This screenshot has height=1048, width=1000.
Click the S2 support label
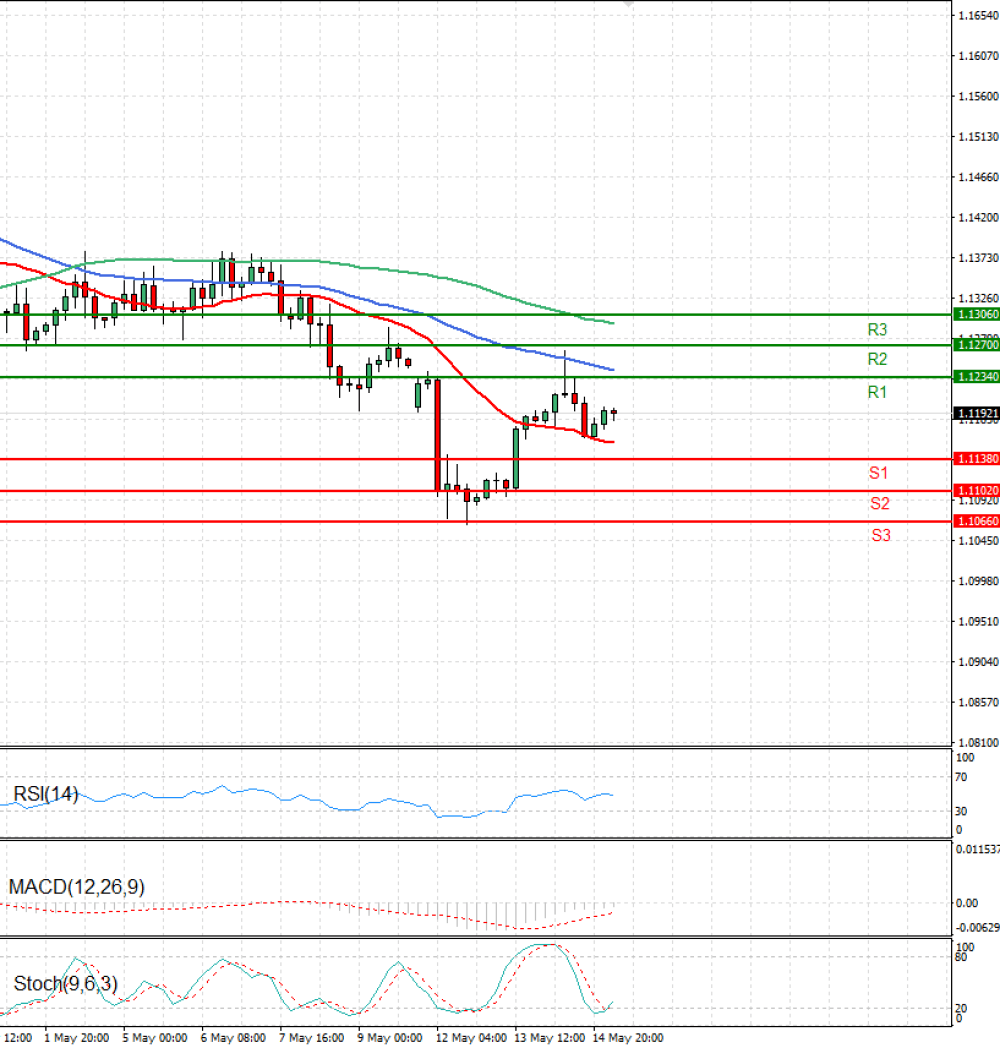point(880,503)
